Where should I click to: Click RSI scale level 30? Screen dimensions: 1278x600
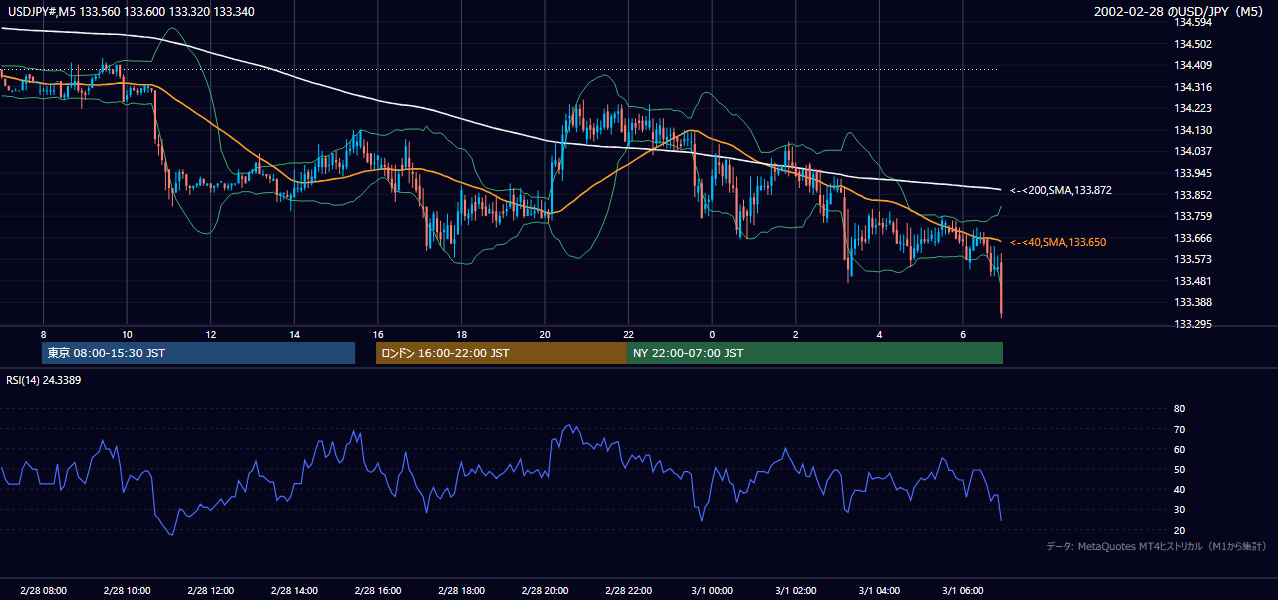(1179, 510)
